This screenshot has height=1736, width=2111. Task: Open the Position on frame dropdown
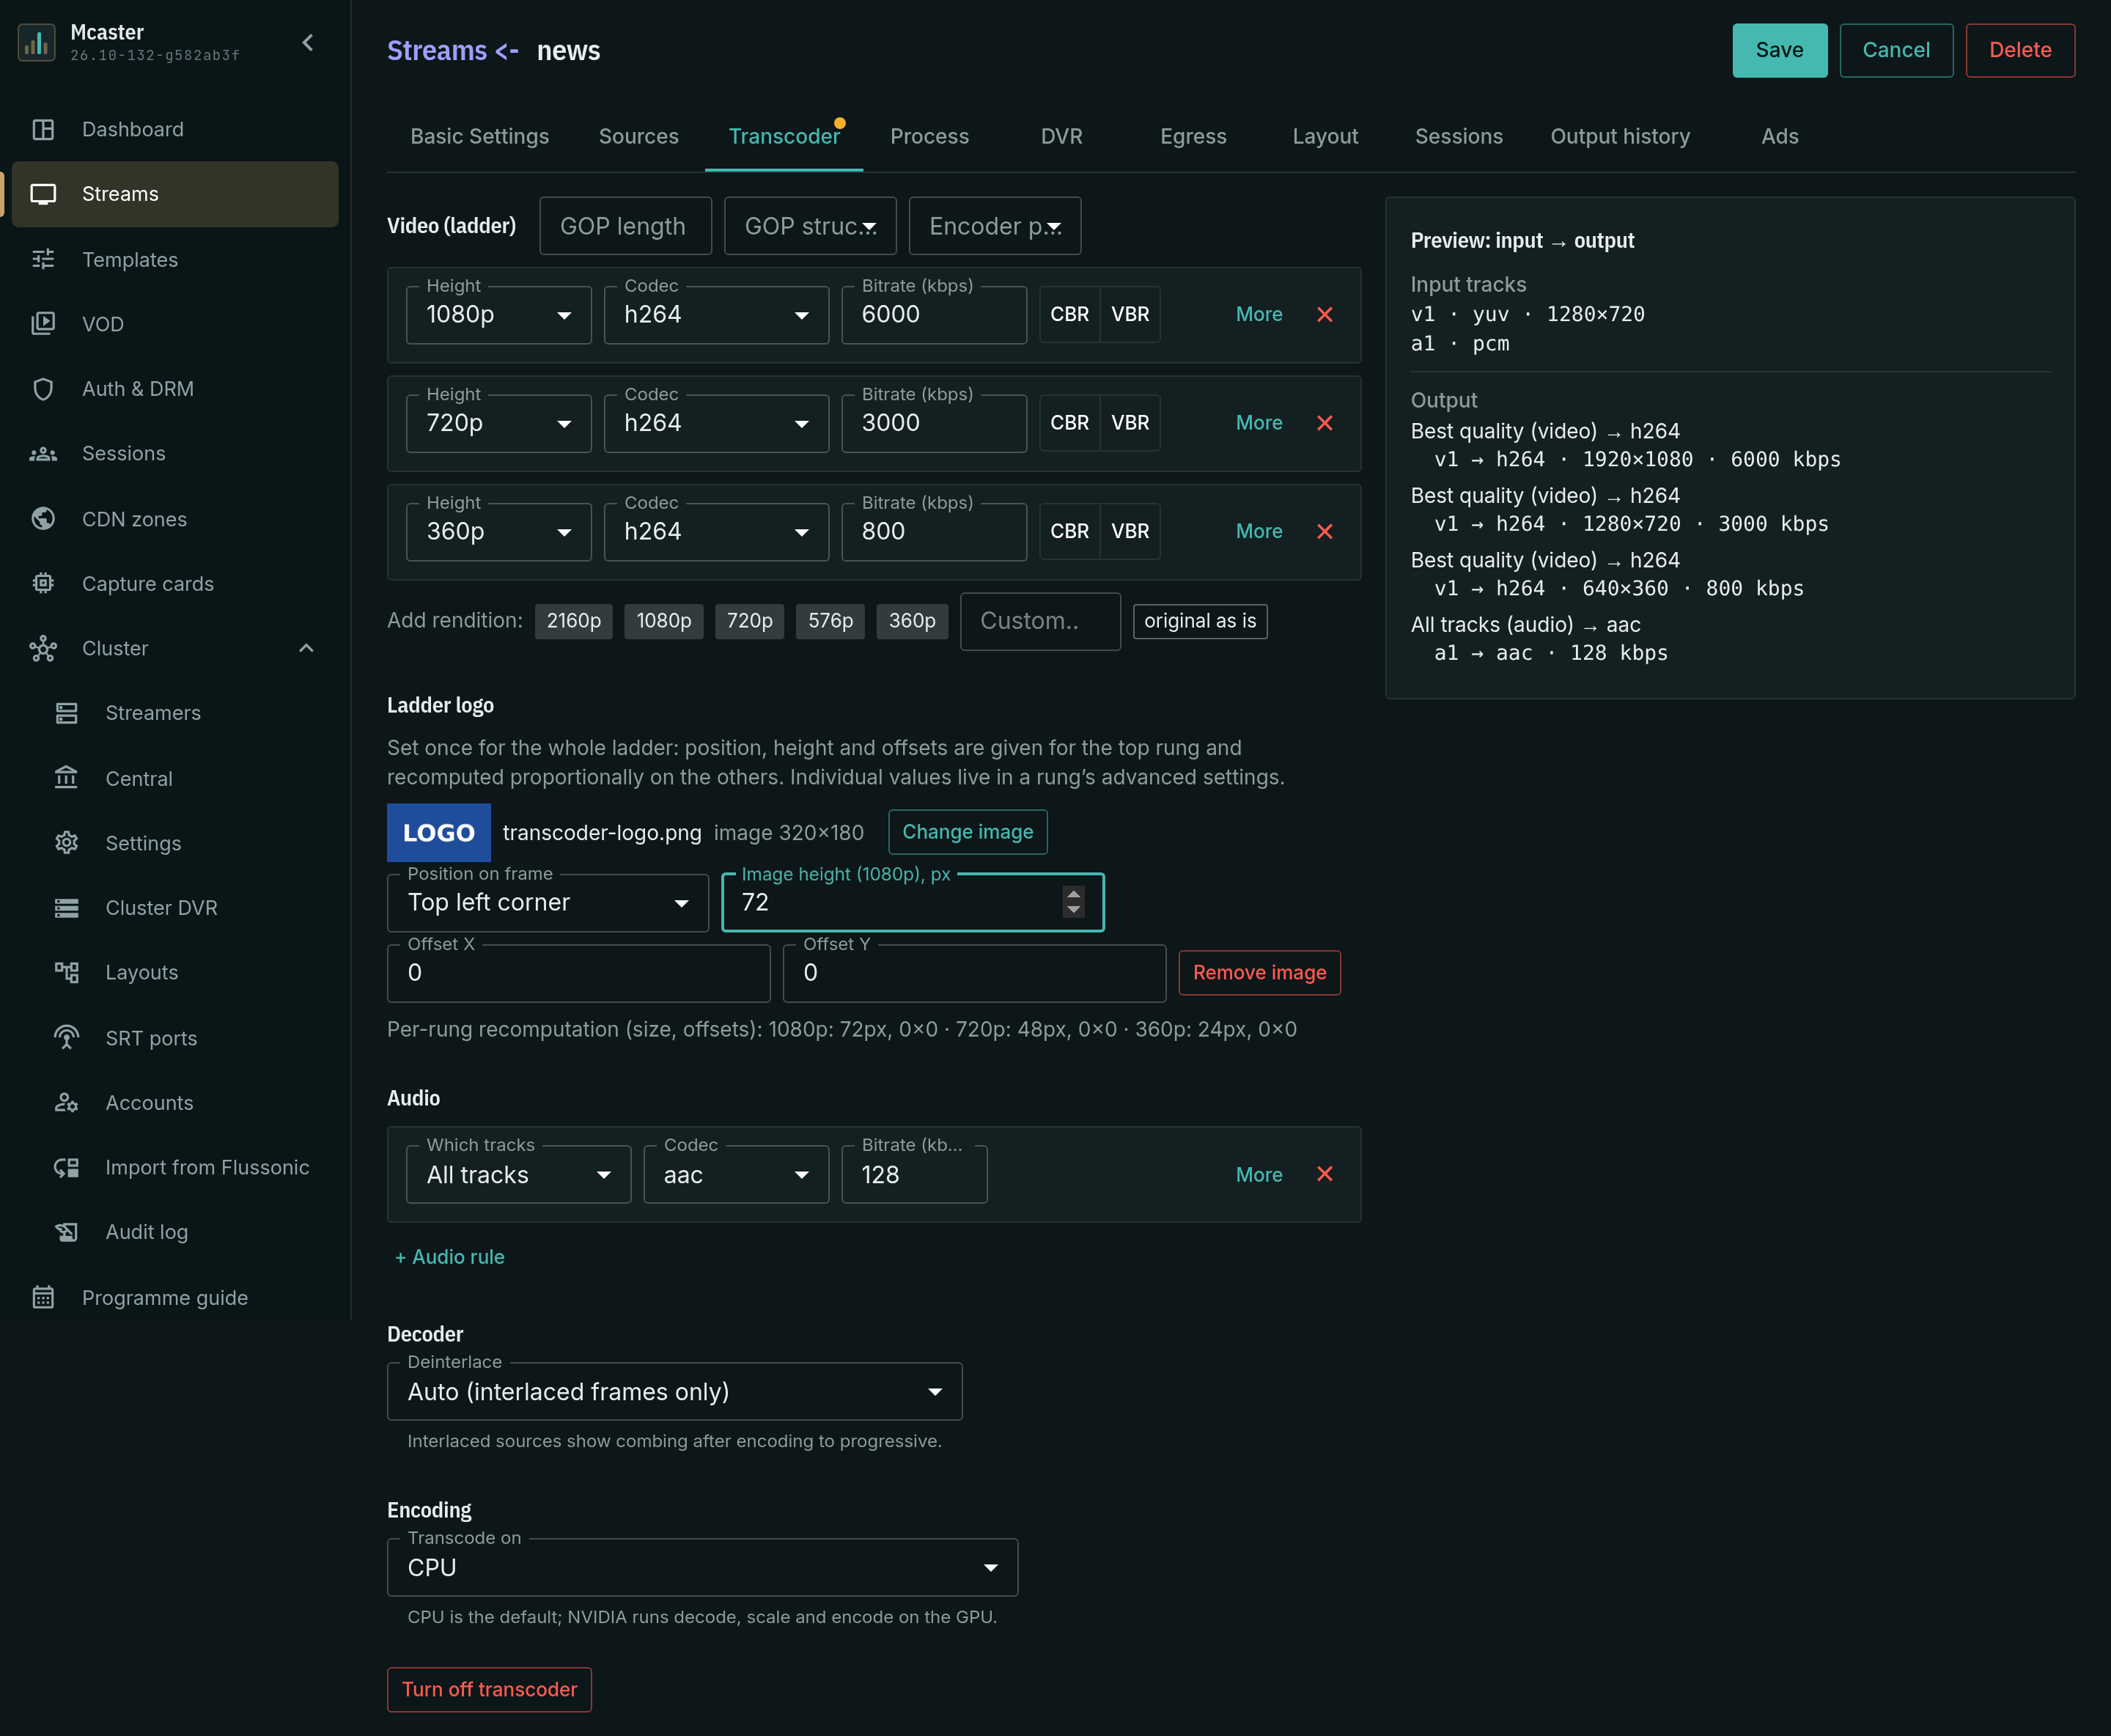click(548, 902)
